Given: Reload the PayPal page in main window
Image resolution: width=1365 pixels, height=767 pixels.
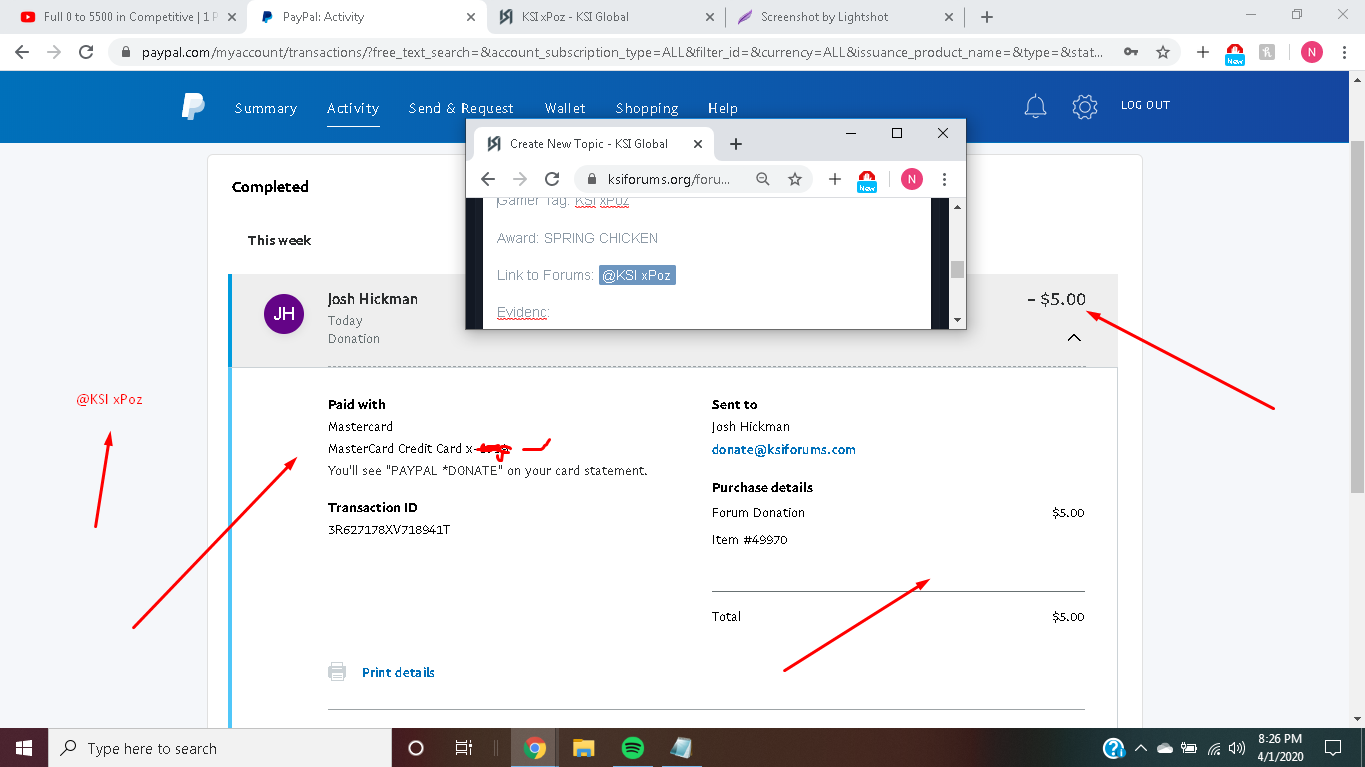Looking at the screenshot, I should 86,52.
